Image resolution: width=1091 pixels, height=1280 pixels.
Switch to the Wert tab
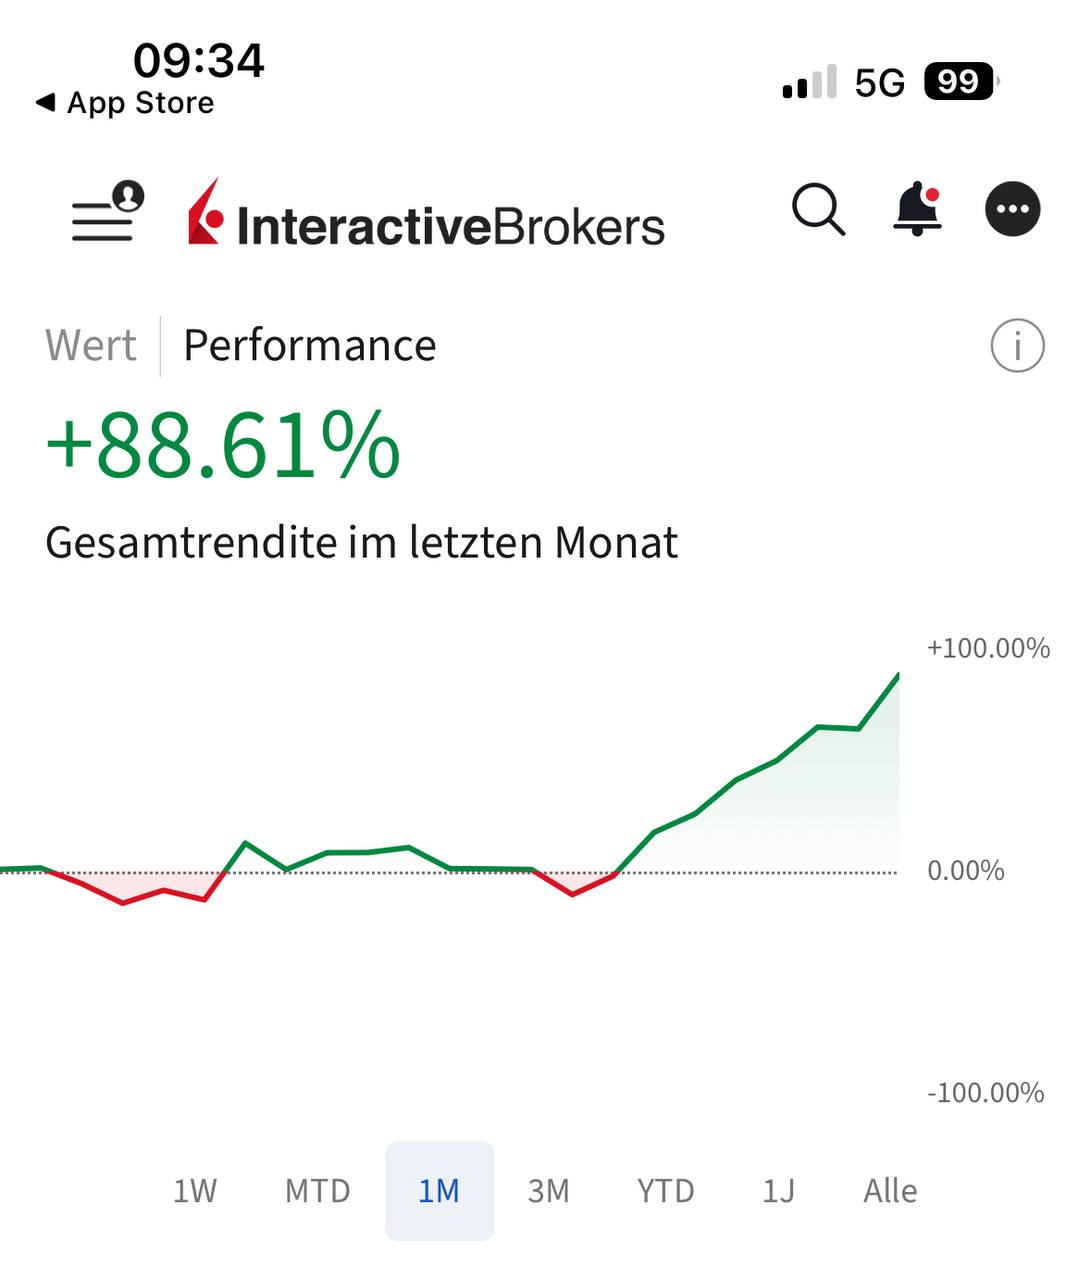coord(91,346)
